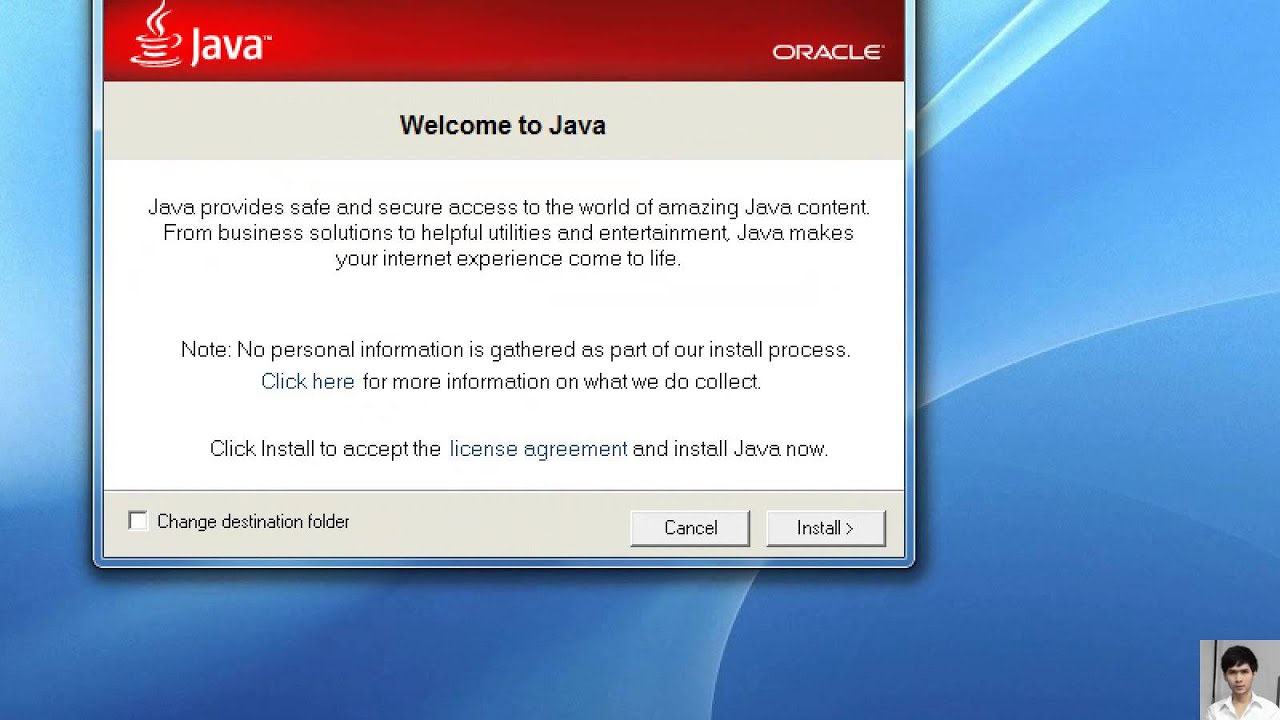
Task: Open the license agreement link
Action: 538,449
